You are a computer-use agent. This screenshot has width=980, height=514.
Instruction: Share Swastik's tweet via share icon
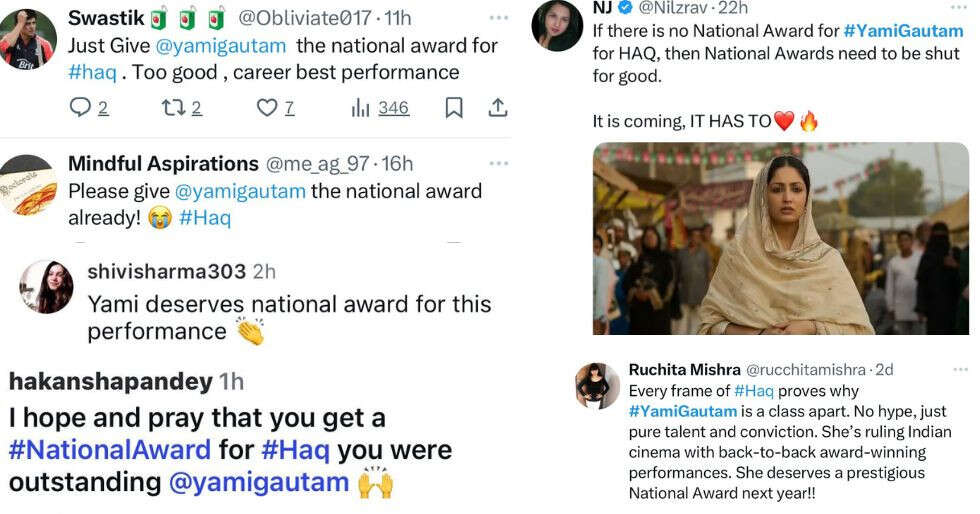point(497,108)
